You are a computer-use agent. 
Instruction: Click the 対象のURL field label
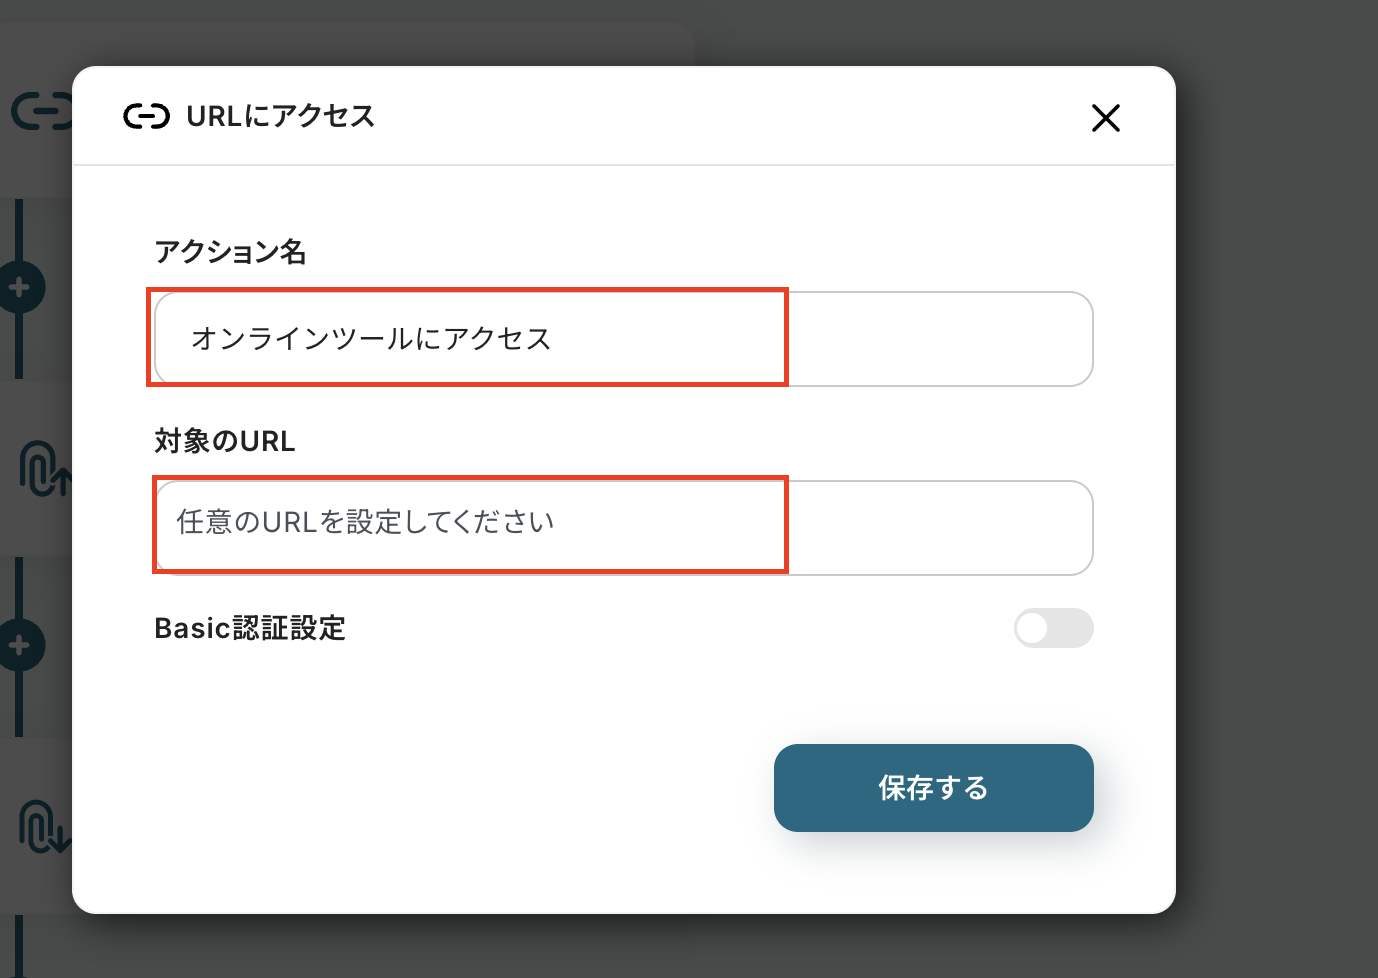click(x=225, y=441)
